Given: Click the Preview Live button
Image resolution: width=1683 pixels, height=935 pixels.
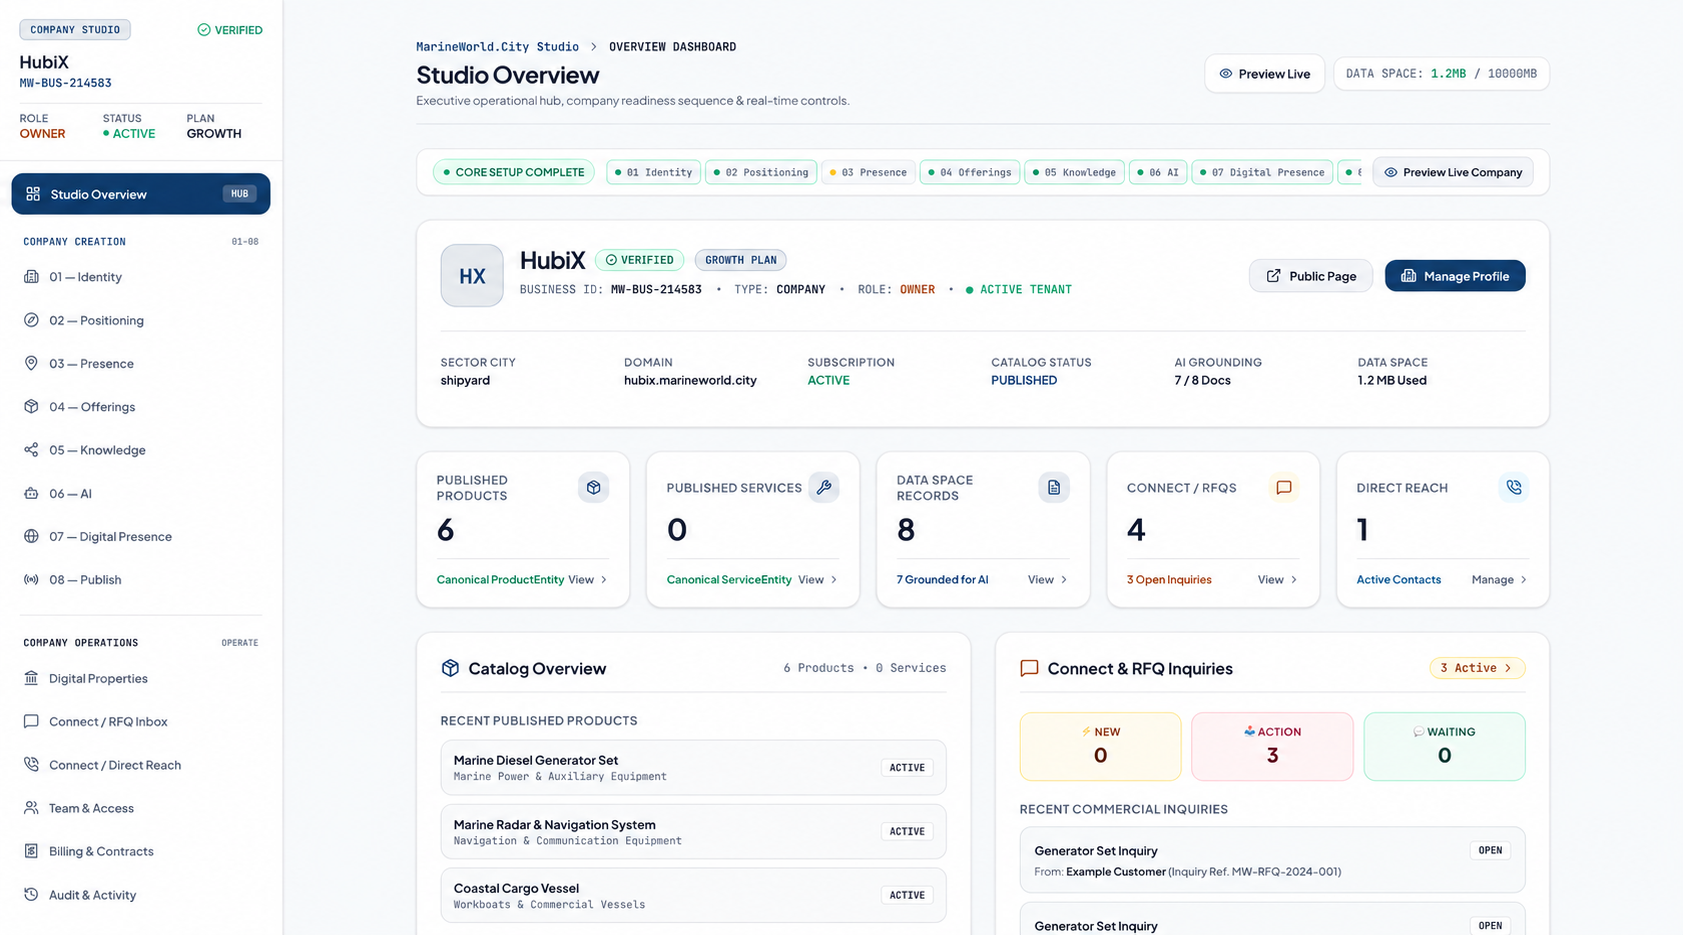Looking at the screenshot, I should (x=1264, y=73).
